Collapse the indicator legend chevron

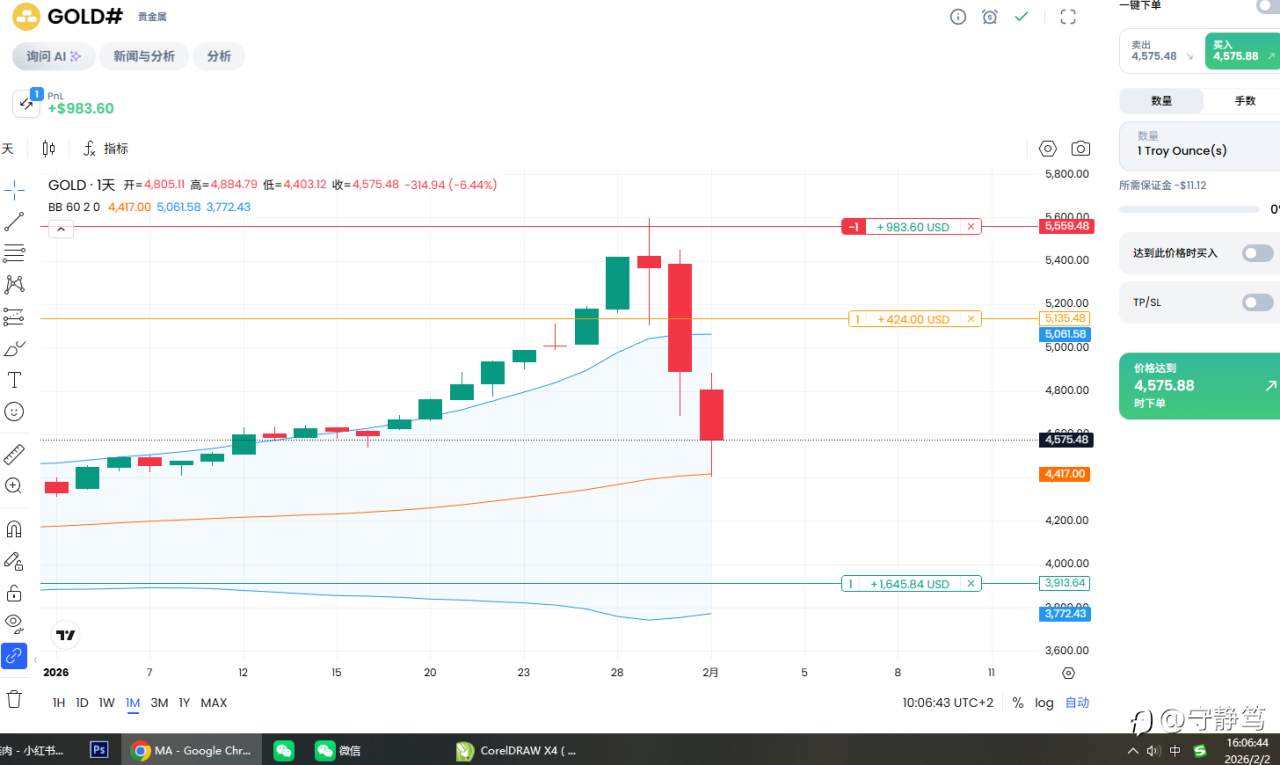point(60,229)
